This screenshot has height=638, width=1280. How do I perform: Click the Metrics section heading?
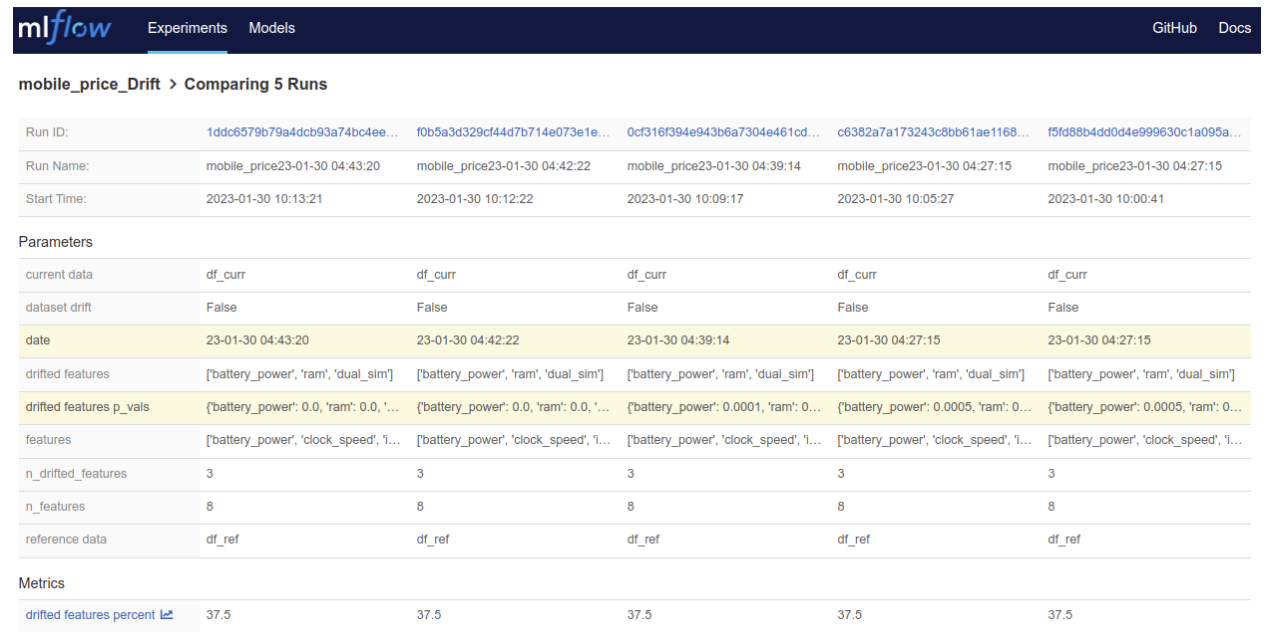pos(42,583)
